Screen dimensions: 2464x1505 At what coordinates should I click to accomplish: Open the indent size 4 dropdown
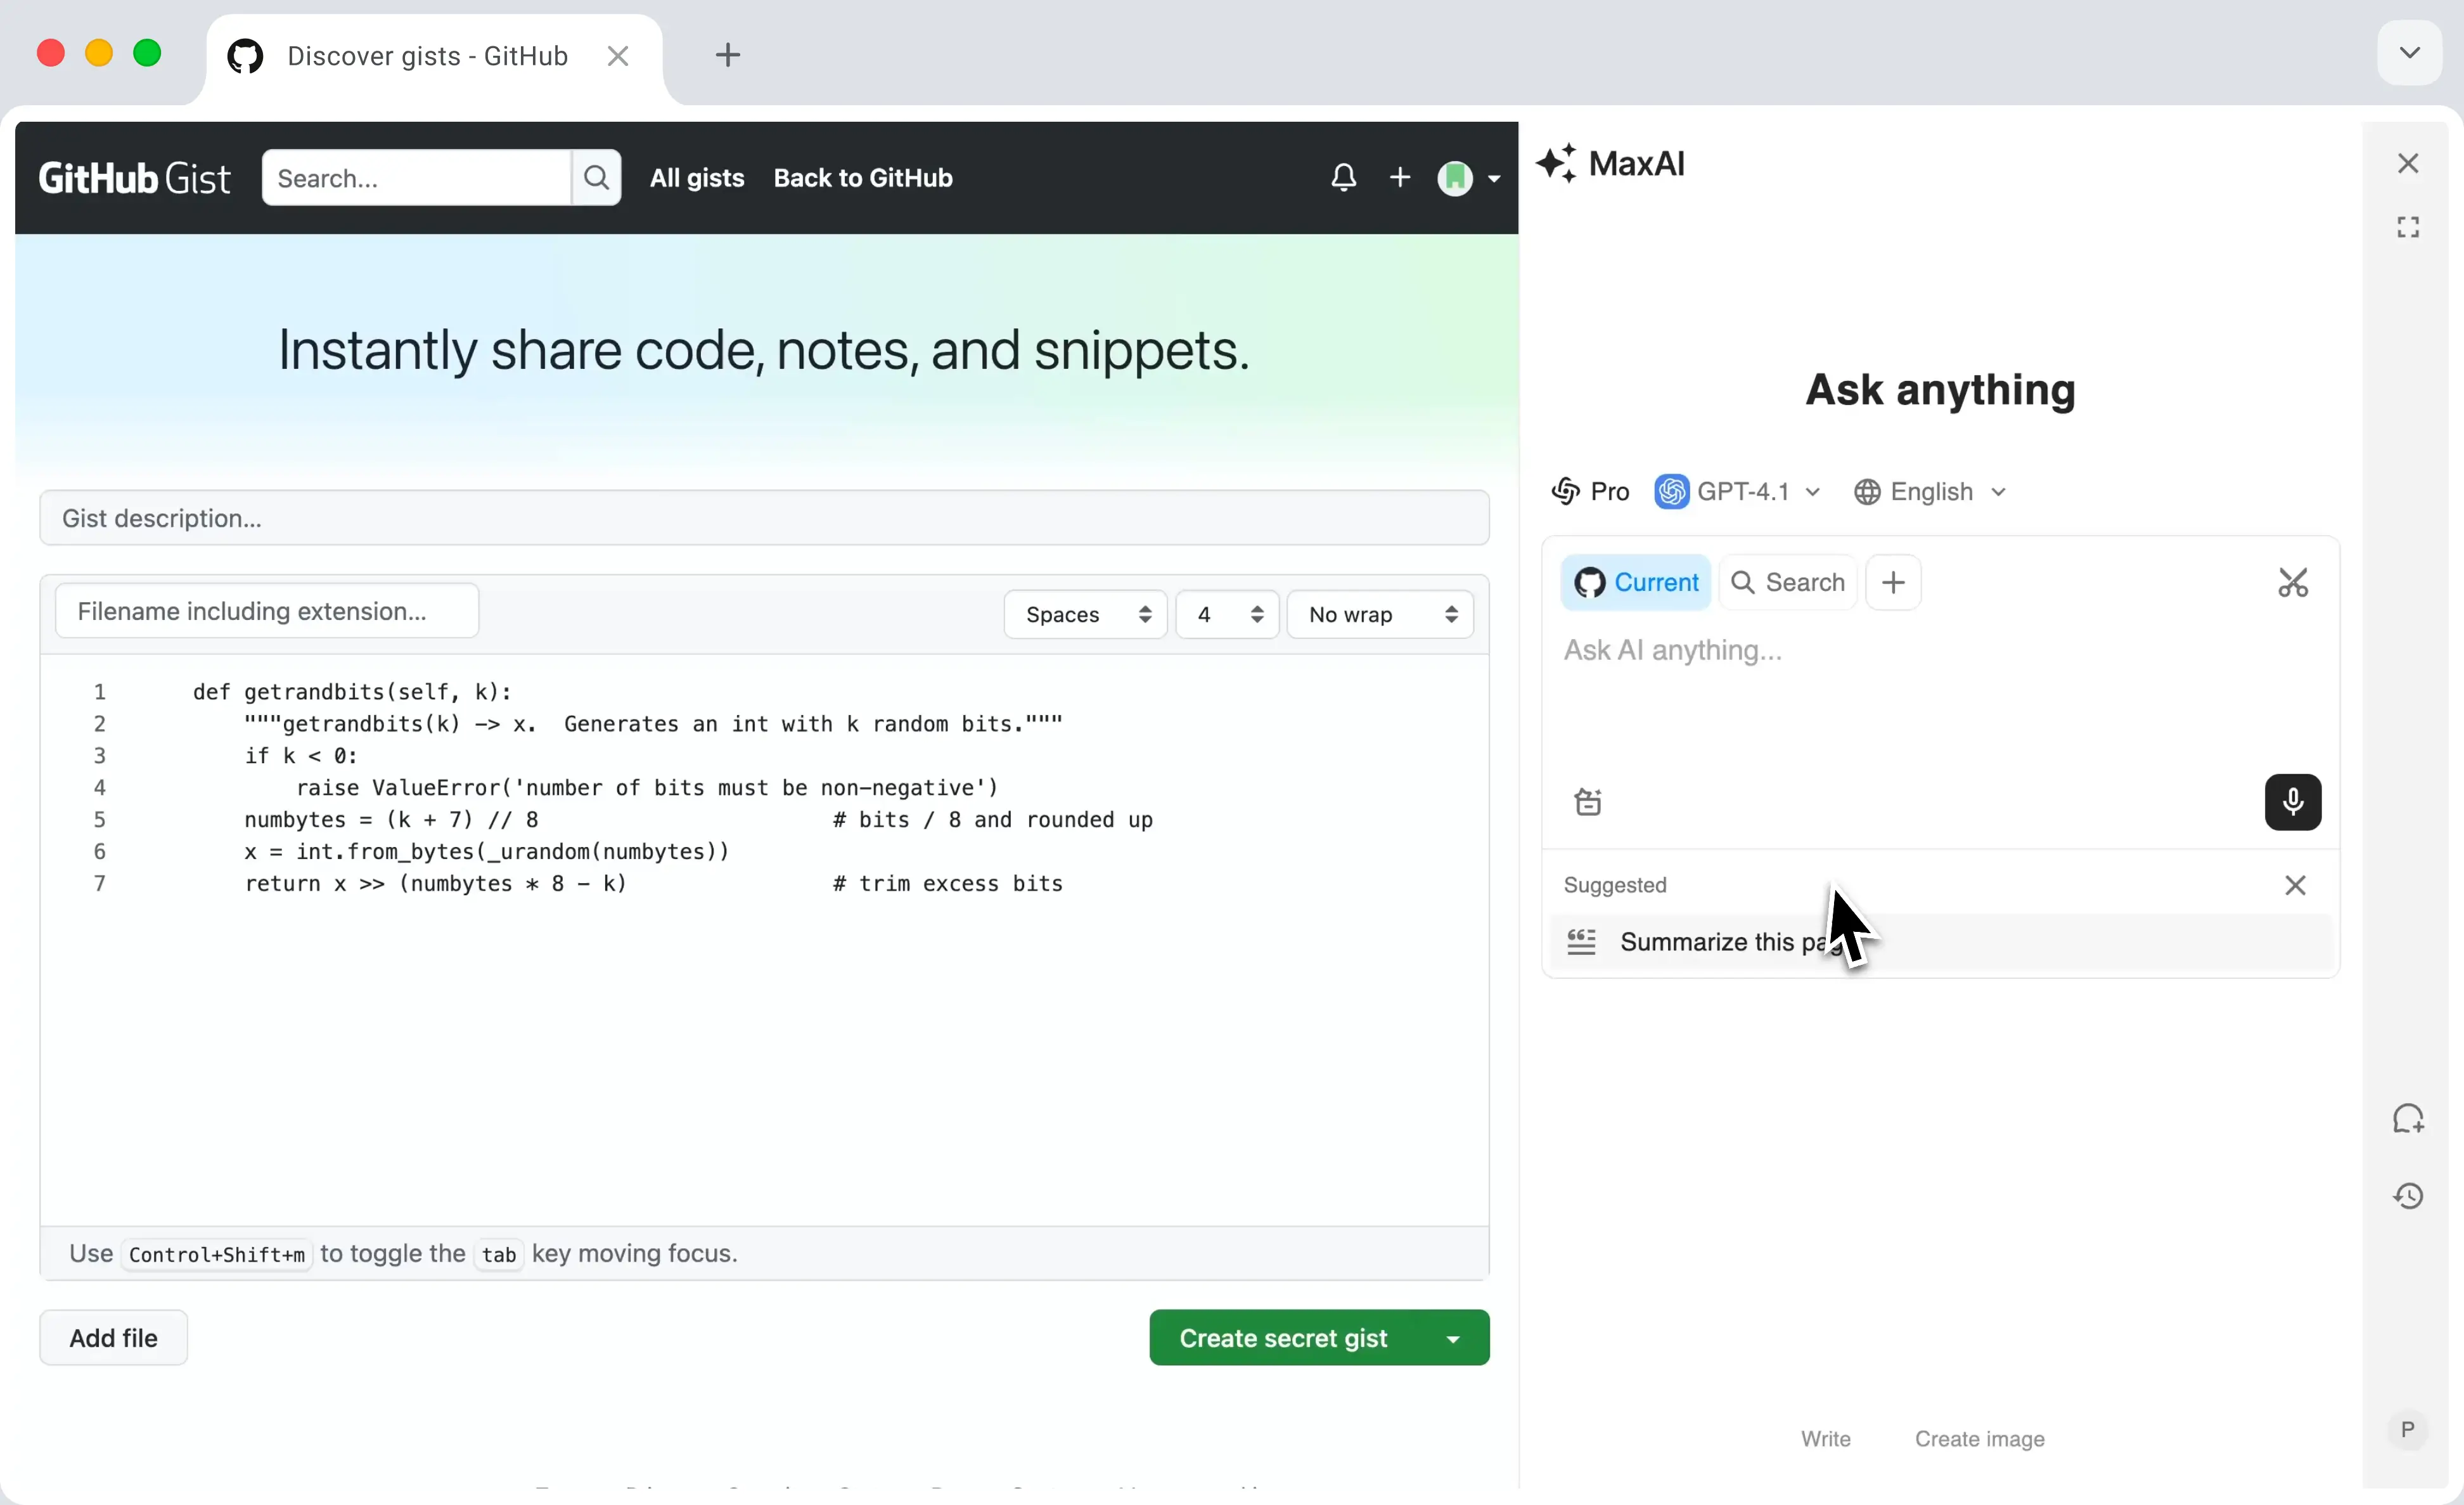coord(1227,614)
